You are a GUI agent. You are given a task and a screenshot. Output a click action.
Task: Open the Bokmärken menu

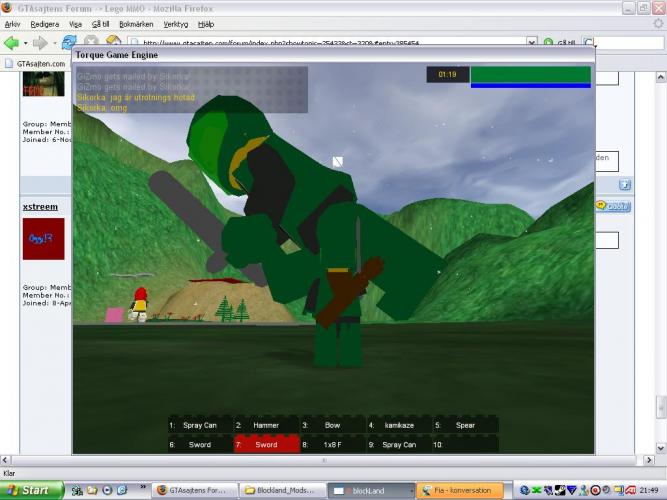(134, 23)
